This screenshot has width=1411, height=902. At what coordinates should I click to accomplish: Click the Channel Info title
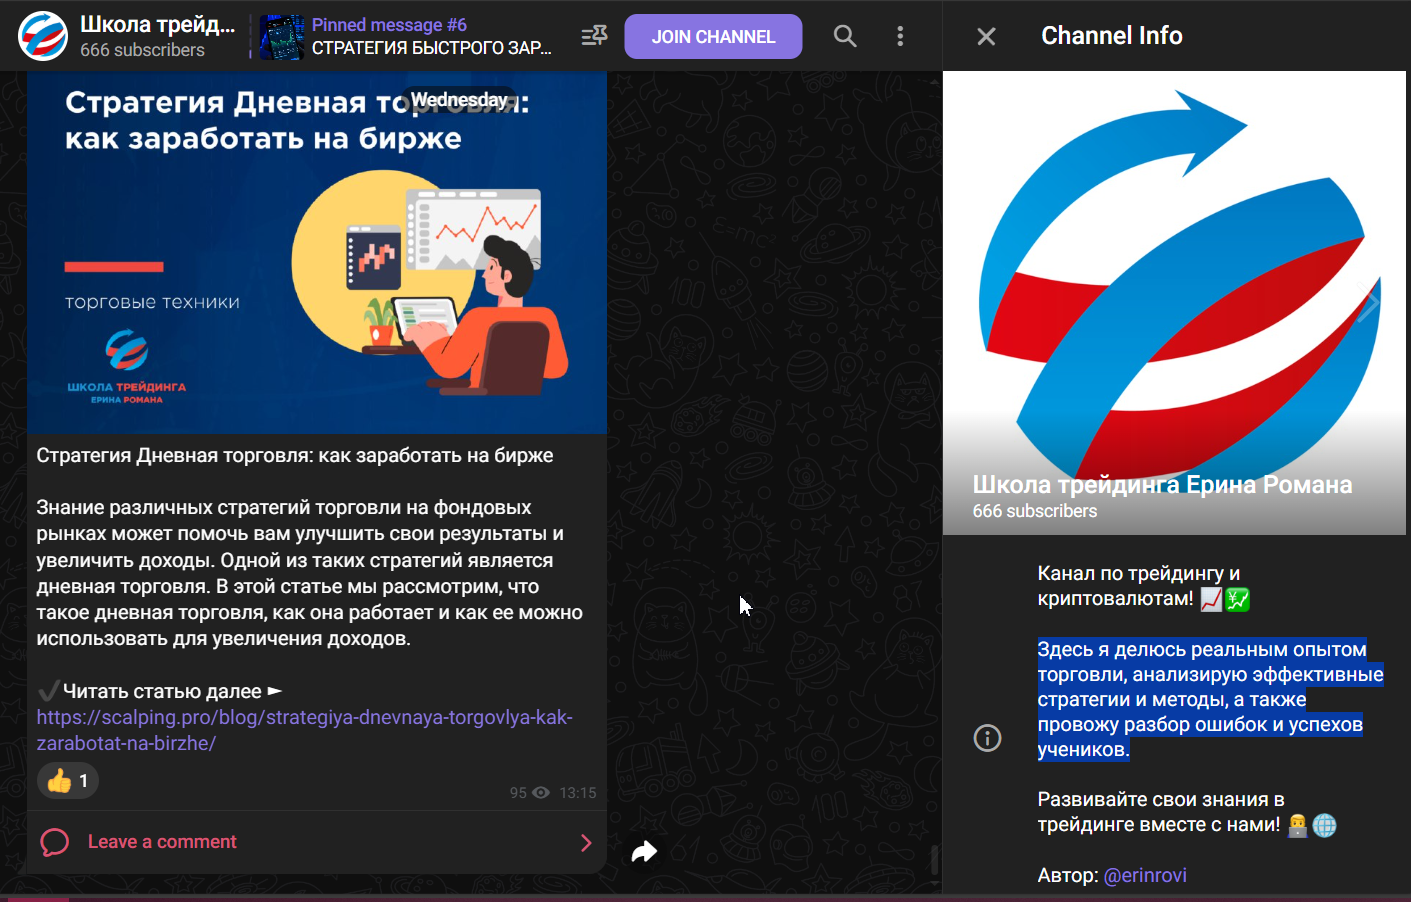[x=1112, y=36]
